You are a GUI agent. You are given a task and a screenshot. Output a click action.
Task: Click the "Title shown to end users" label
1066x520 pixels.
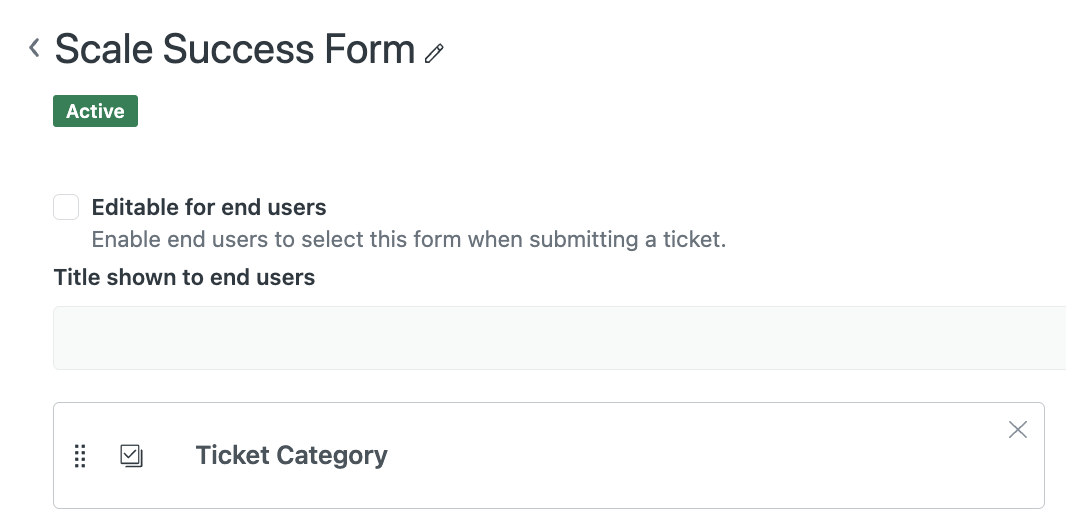[184, 277]
